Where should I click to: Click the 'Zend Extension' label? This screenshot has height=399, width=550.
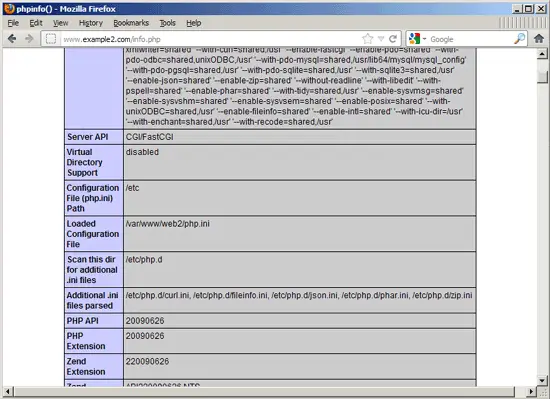(94, 366)
